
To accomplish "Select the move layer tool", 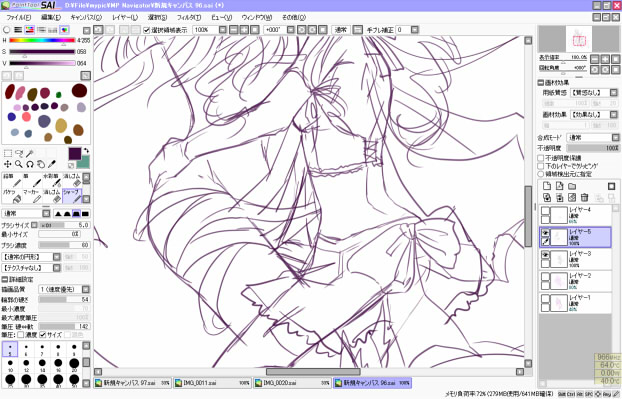I will pyautogui.click(x=8, y=164).
